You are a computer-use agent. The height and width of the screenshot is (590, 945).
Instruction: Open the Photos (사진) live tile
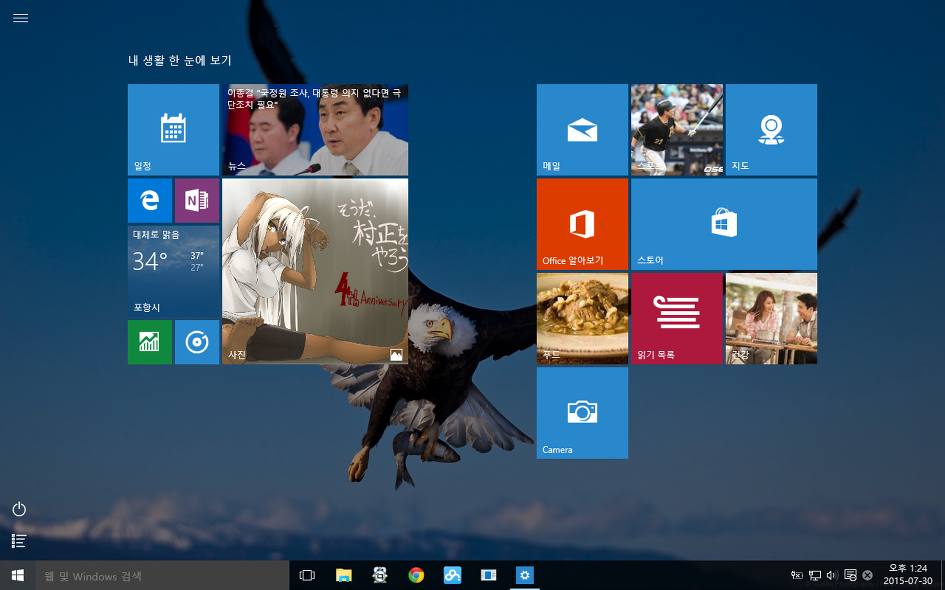[315, 271]
